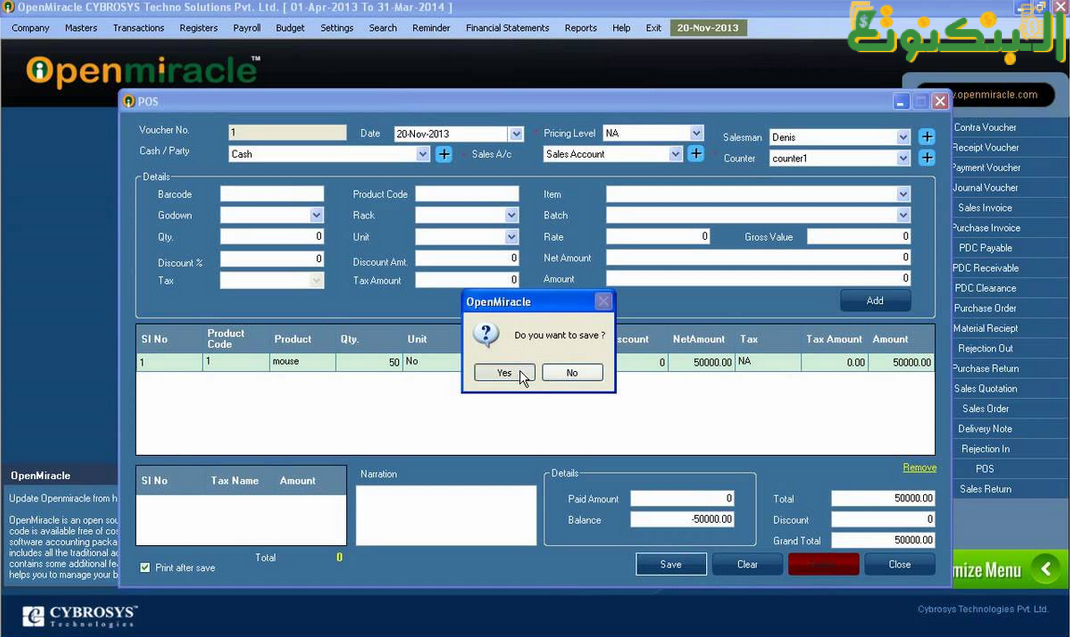This screenshot has height=637, width=1070.
Task: Click the 50000.00 NetAmount grid cell
Action: (x=702, y=362)
